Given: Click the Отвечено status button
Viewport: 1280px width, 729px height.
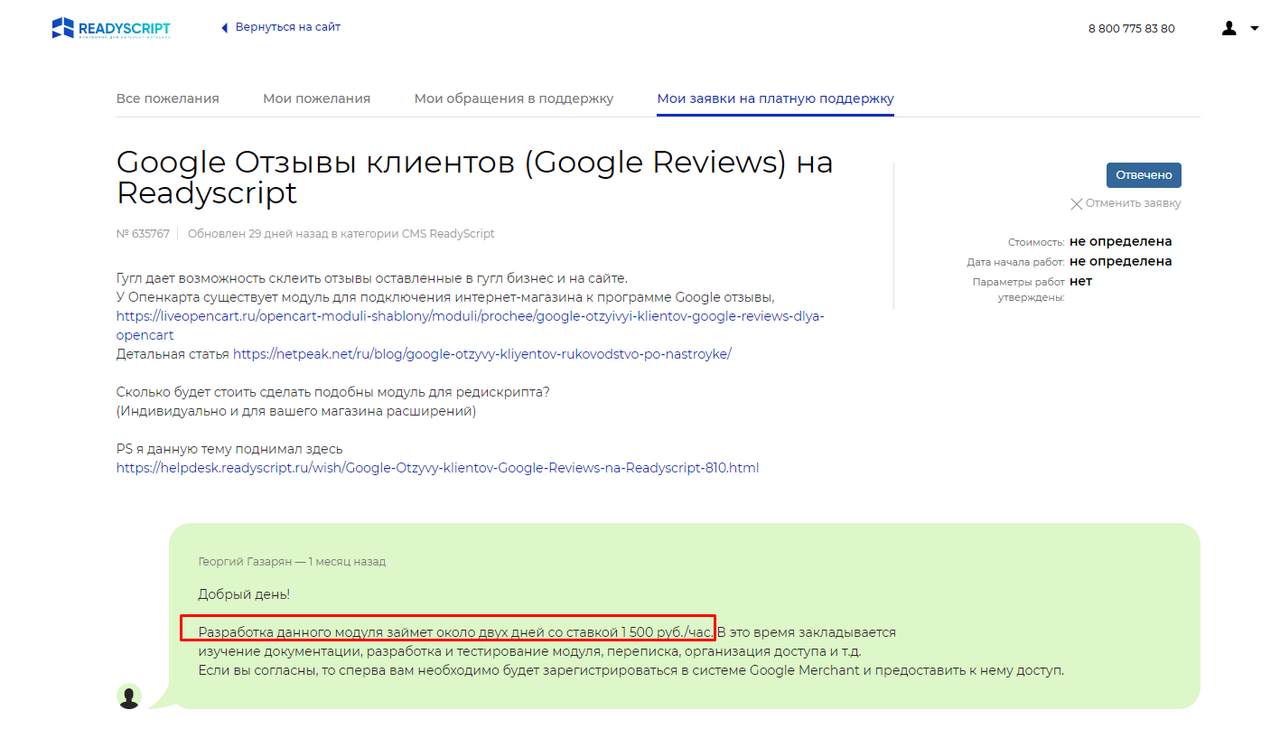Looking at the screenshot, I should 1144,175.
